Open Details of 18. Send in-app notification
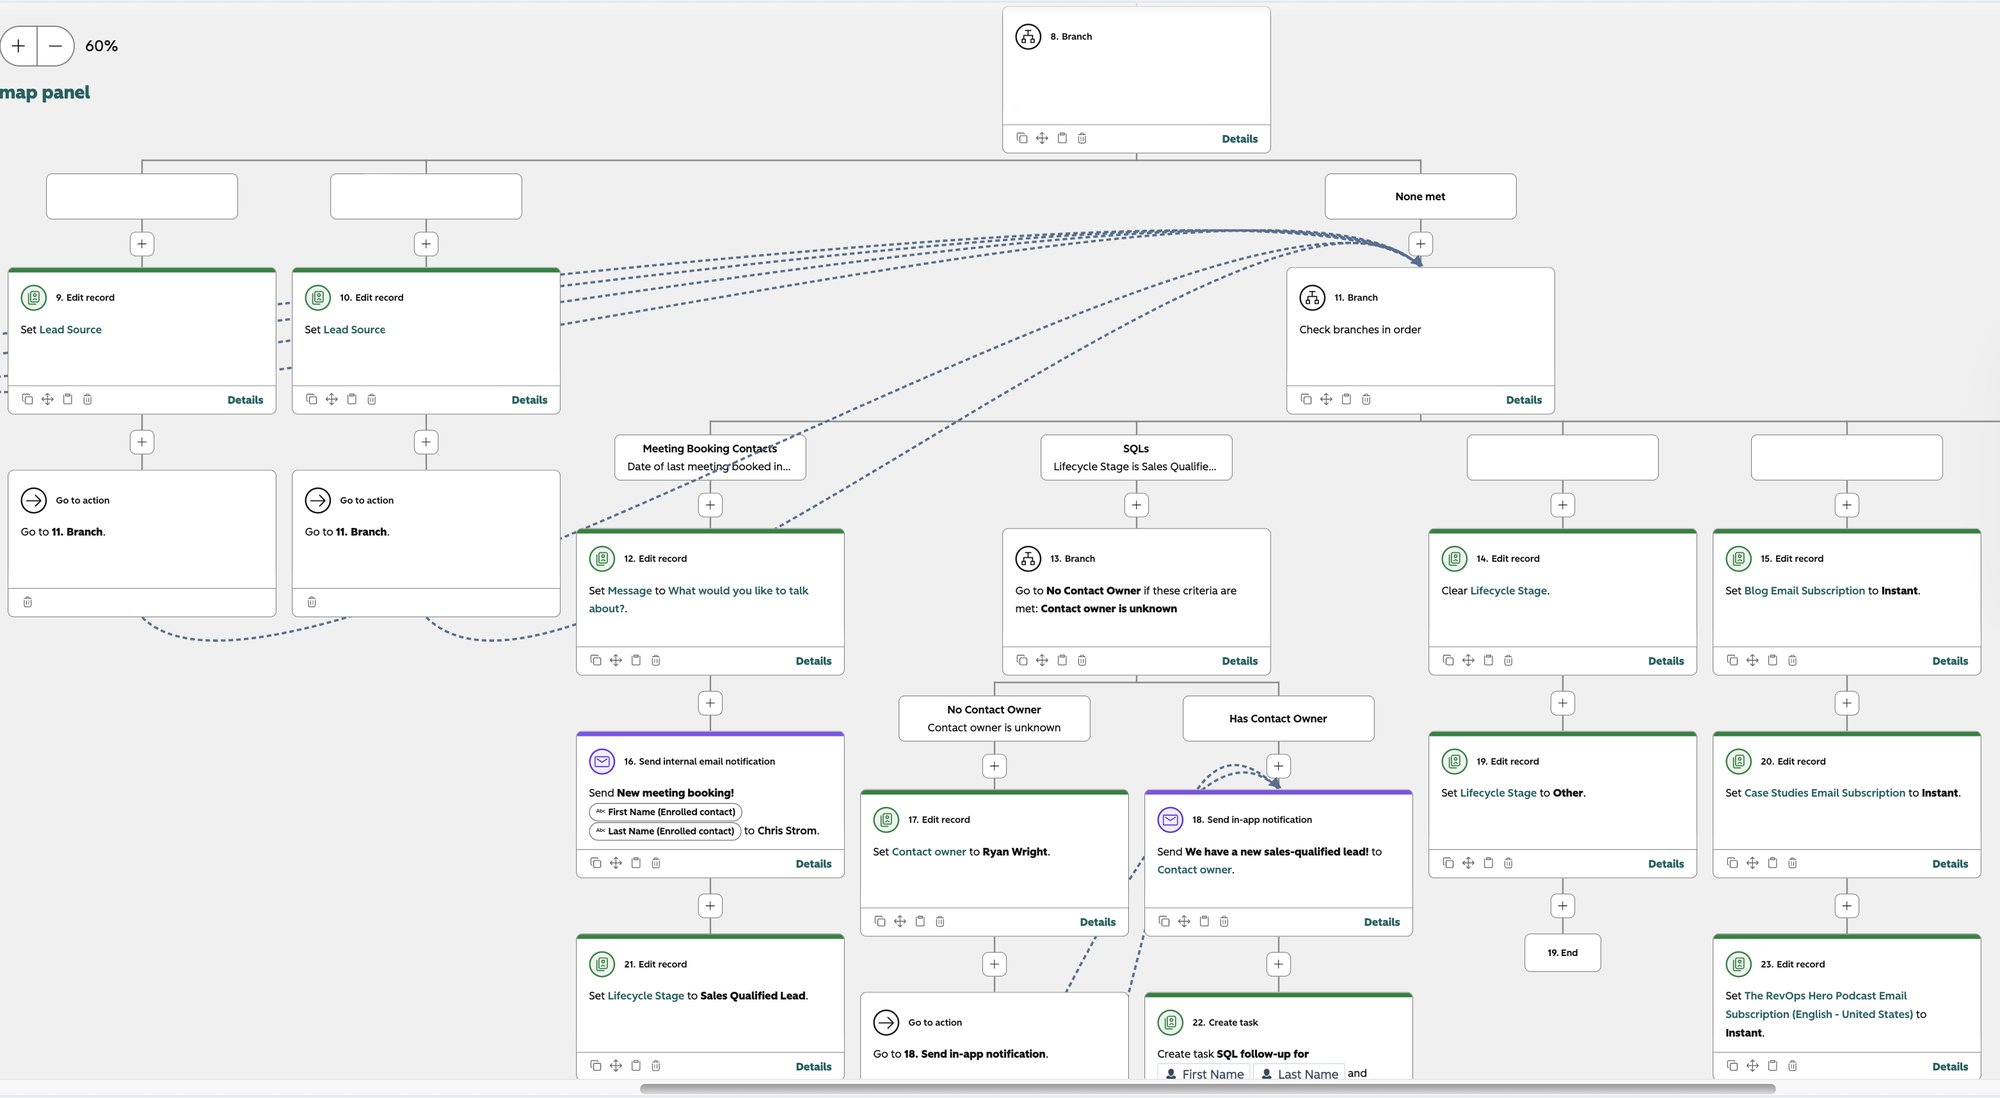This screenshot has height=1098, width=2000. pyautogui.click(x=1382, y=922)
